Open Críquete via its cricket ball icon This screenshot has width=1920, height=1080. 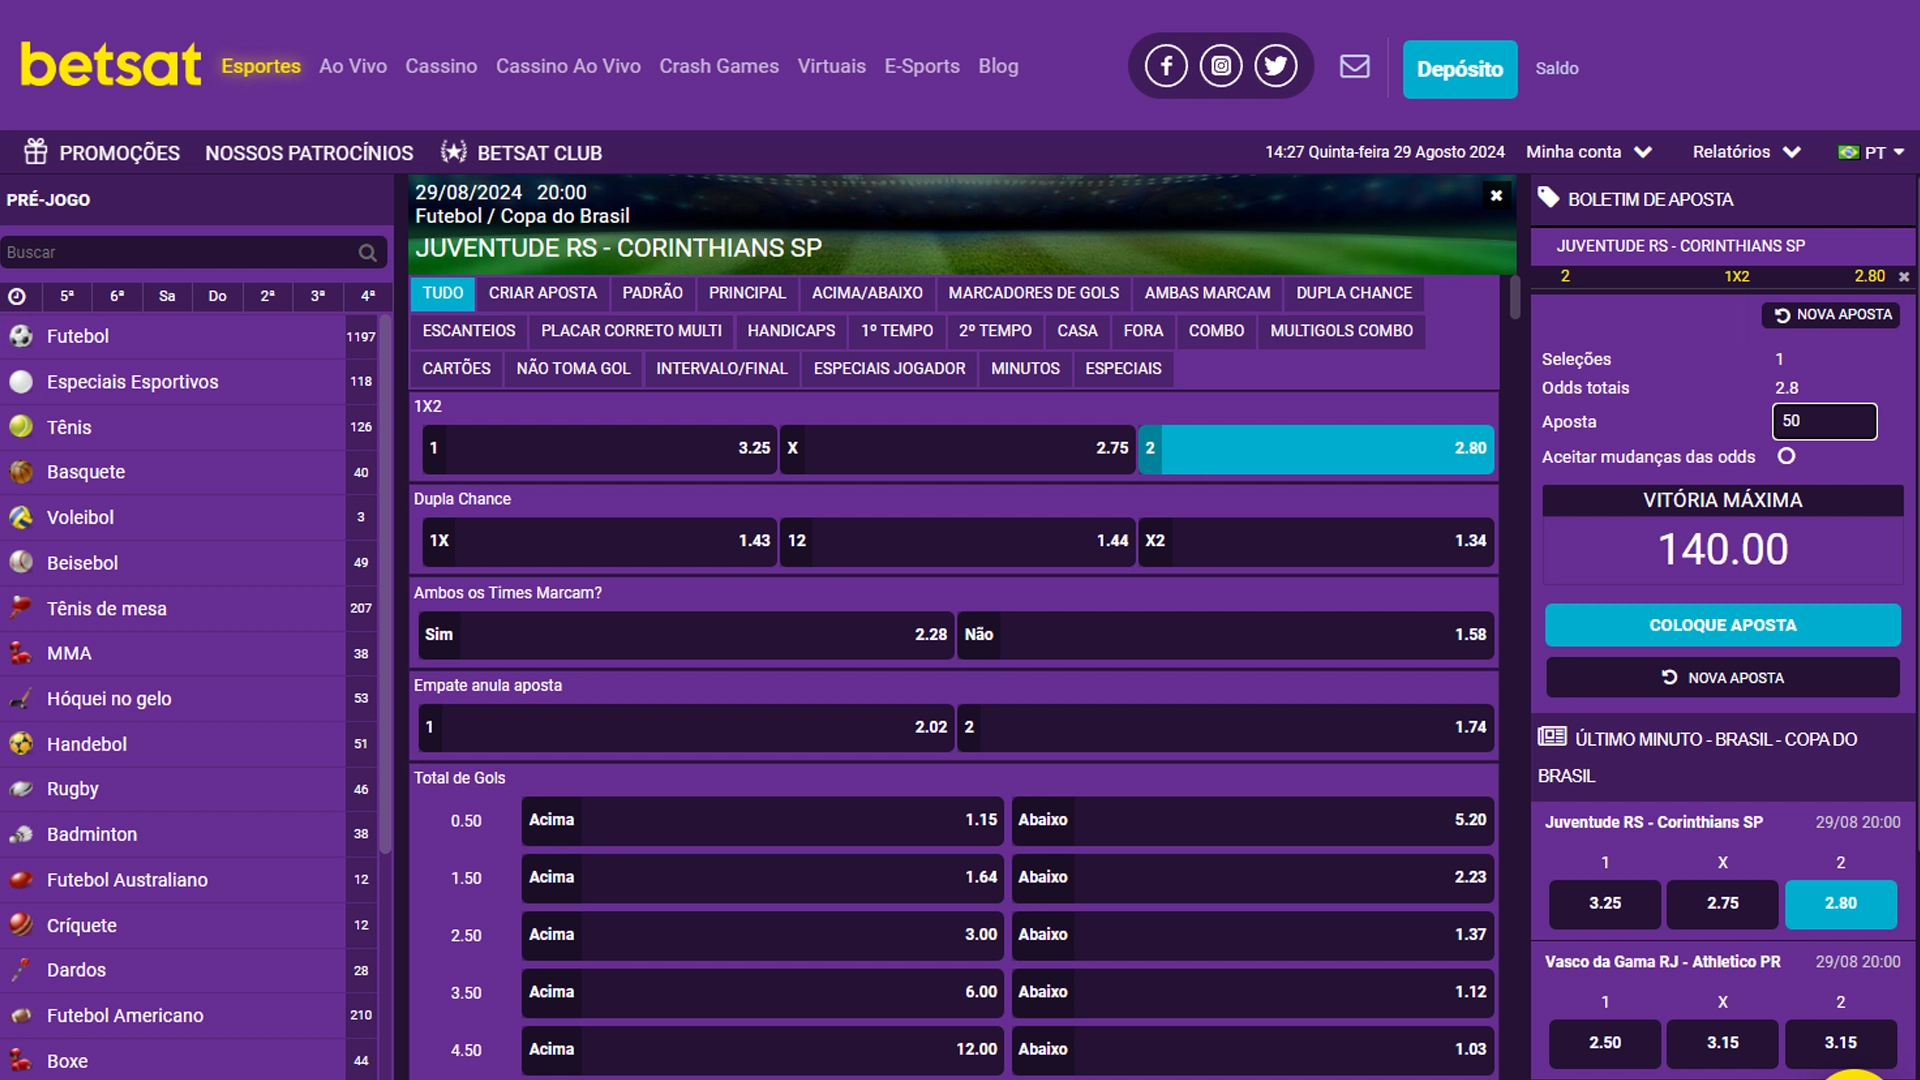point(21,925)
